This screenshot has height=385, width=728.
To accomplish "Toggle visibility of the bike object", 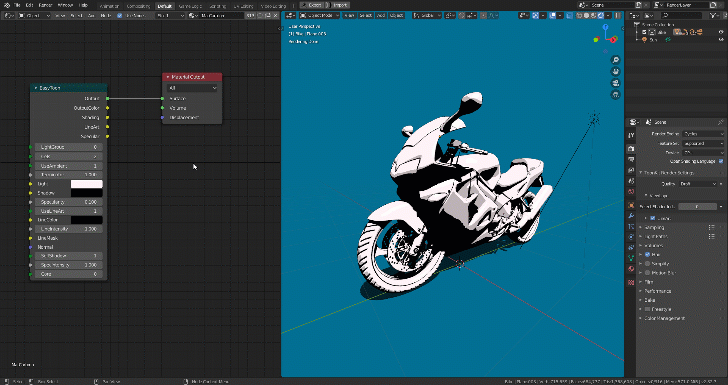I will click(721, 32).
